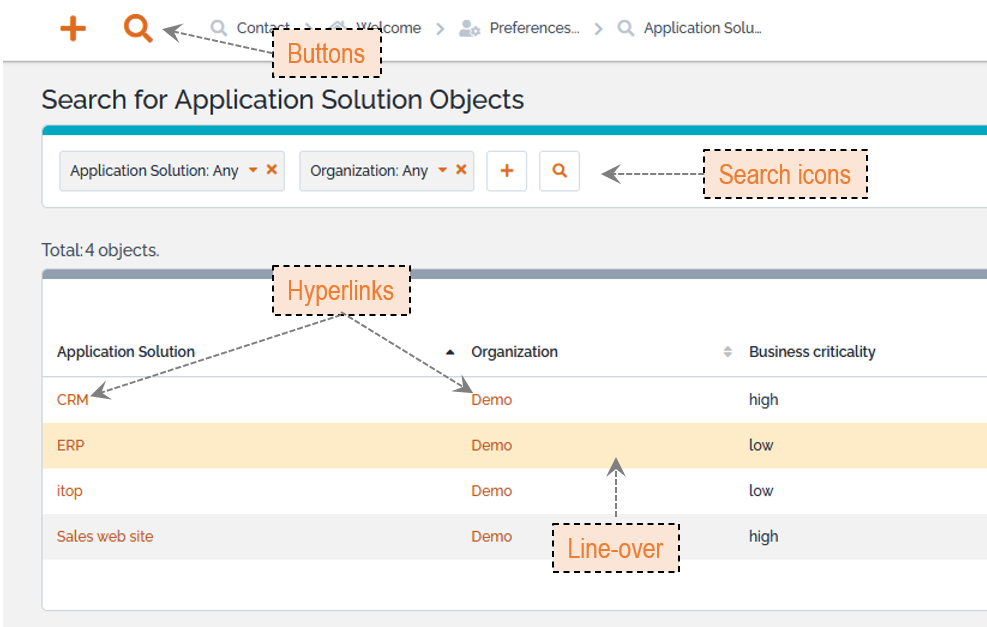The height and width of the screenshot is (627, 987).
Task: Open the CRM application solution link
Action: (72, 400)
